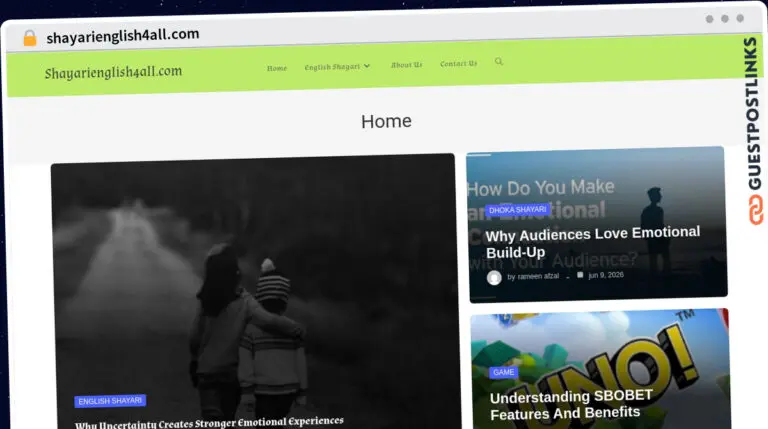Screen dimensions: 768x429
Task: Click the rameen afzal author avatar
Action: click(x=494, y=278)
